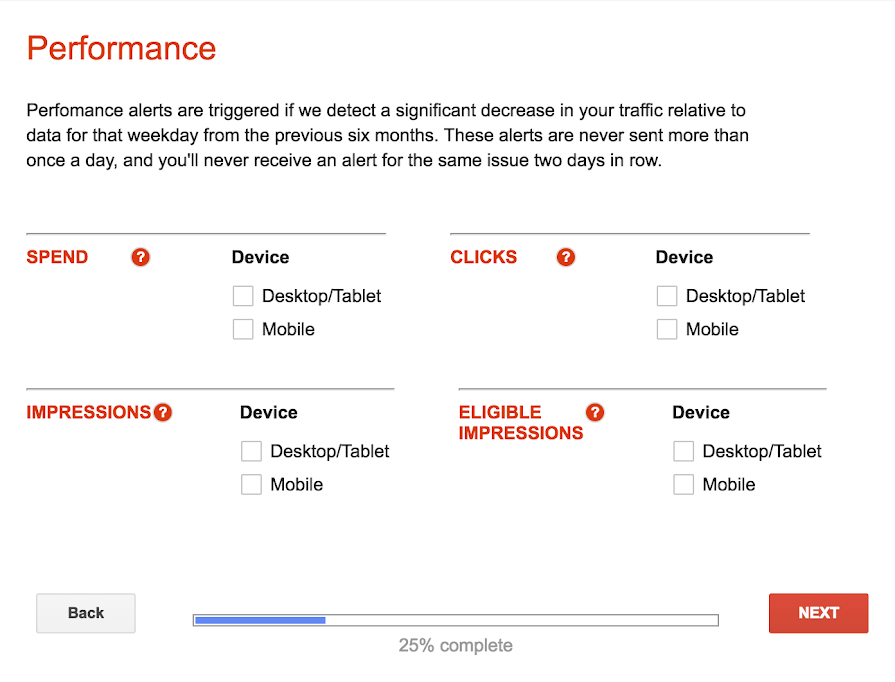Select Desktop/Tablet under IMPRESSIONS
The image size is (895, 682).
pos(251,451)
